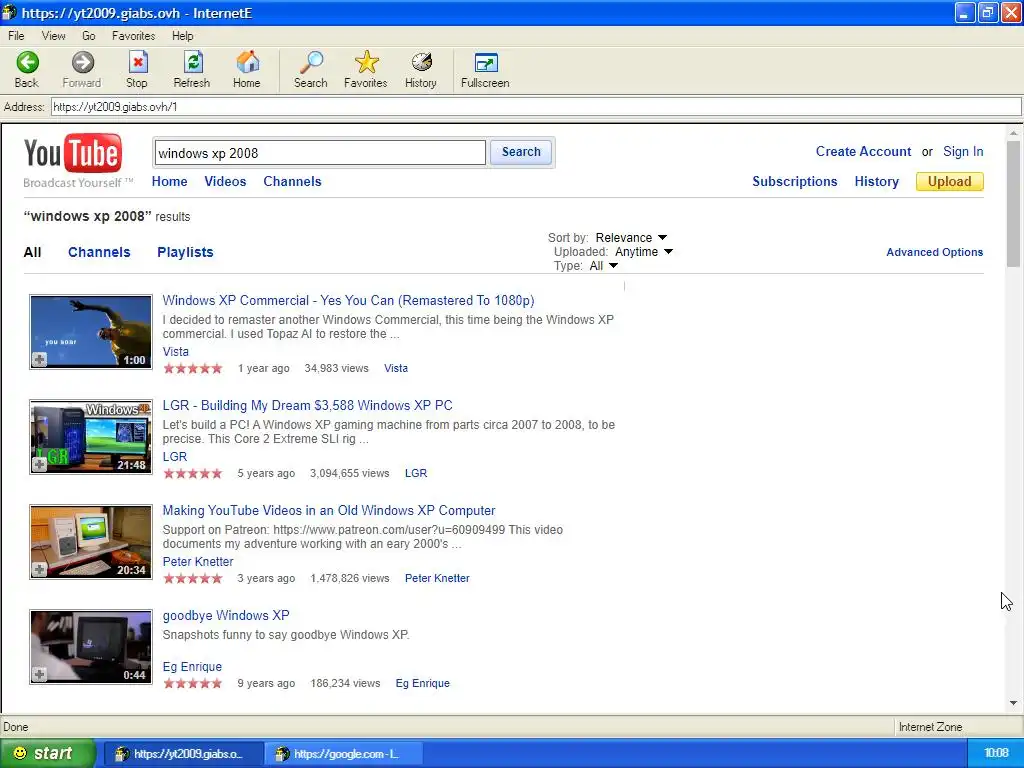Open LGR gaming PC video thumbnail
Screen dimensions: 1024x768
91,437
